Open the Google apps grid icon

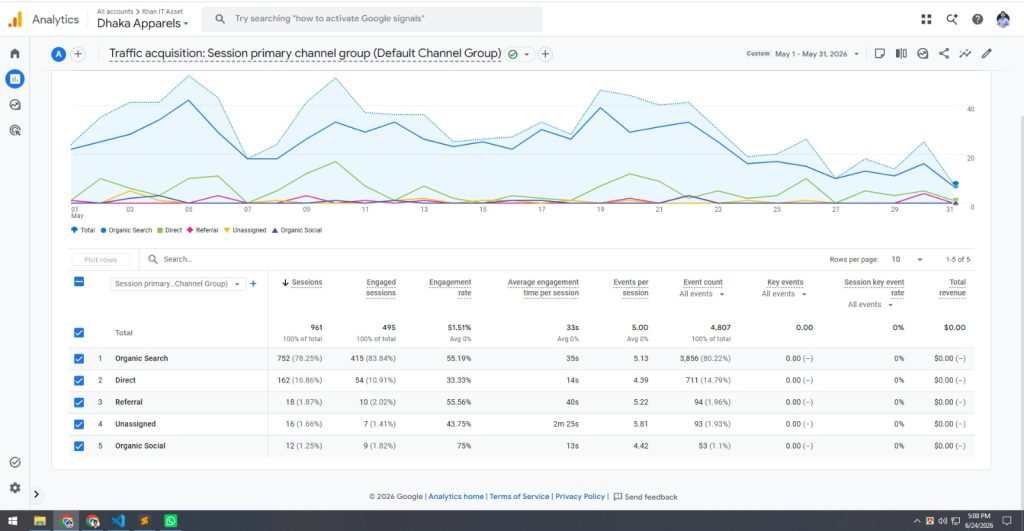click(x=926, y=19)
